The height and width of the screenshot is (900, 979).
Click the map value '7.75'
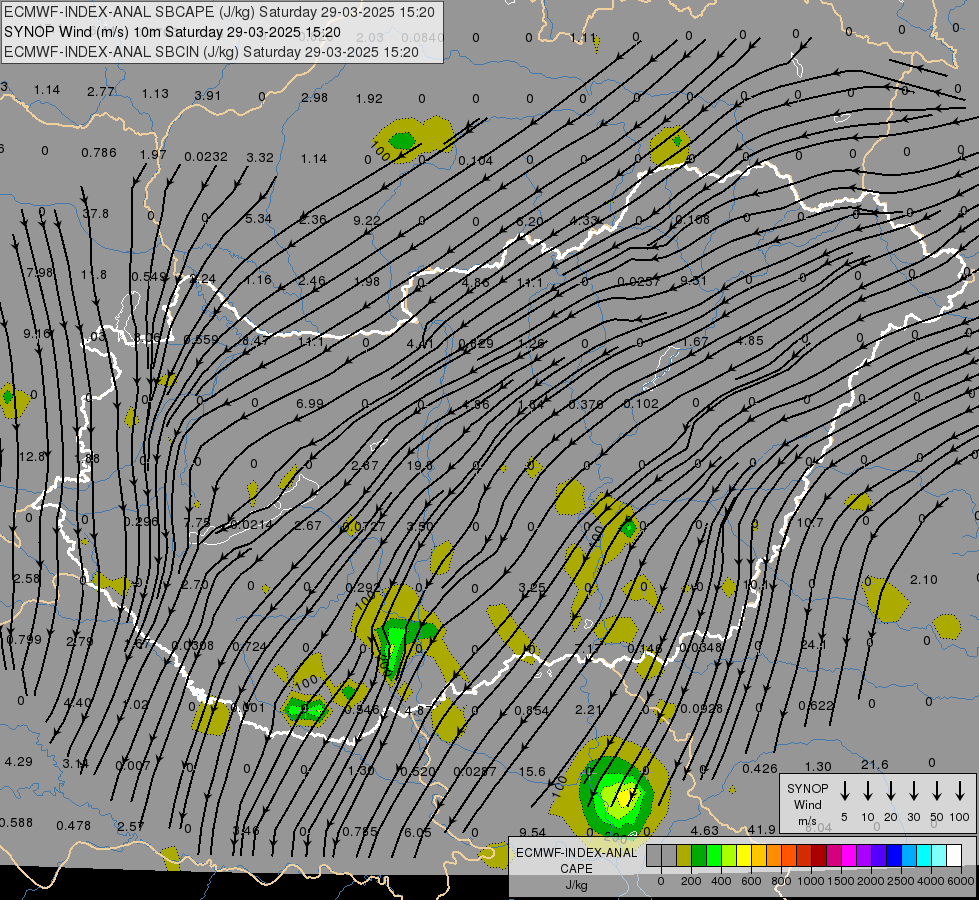tap(197, 523)
